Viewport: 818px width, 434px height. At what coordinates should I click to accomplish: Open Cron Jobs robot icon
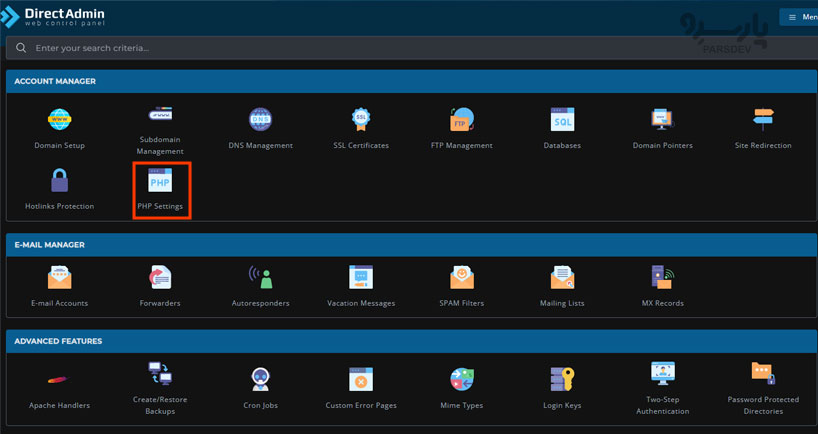coord(260,379)
